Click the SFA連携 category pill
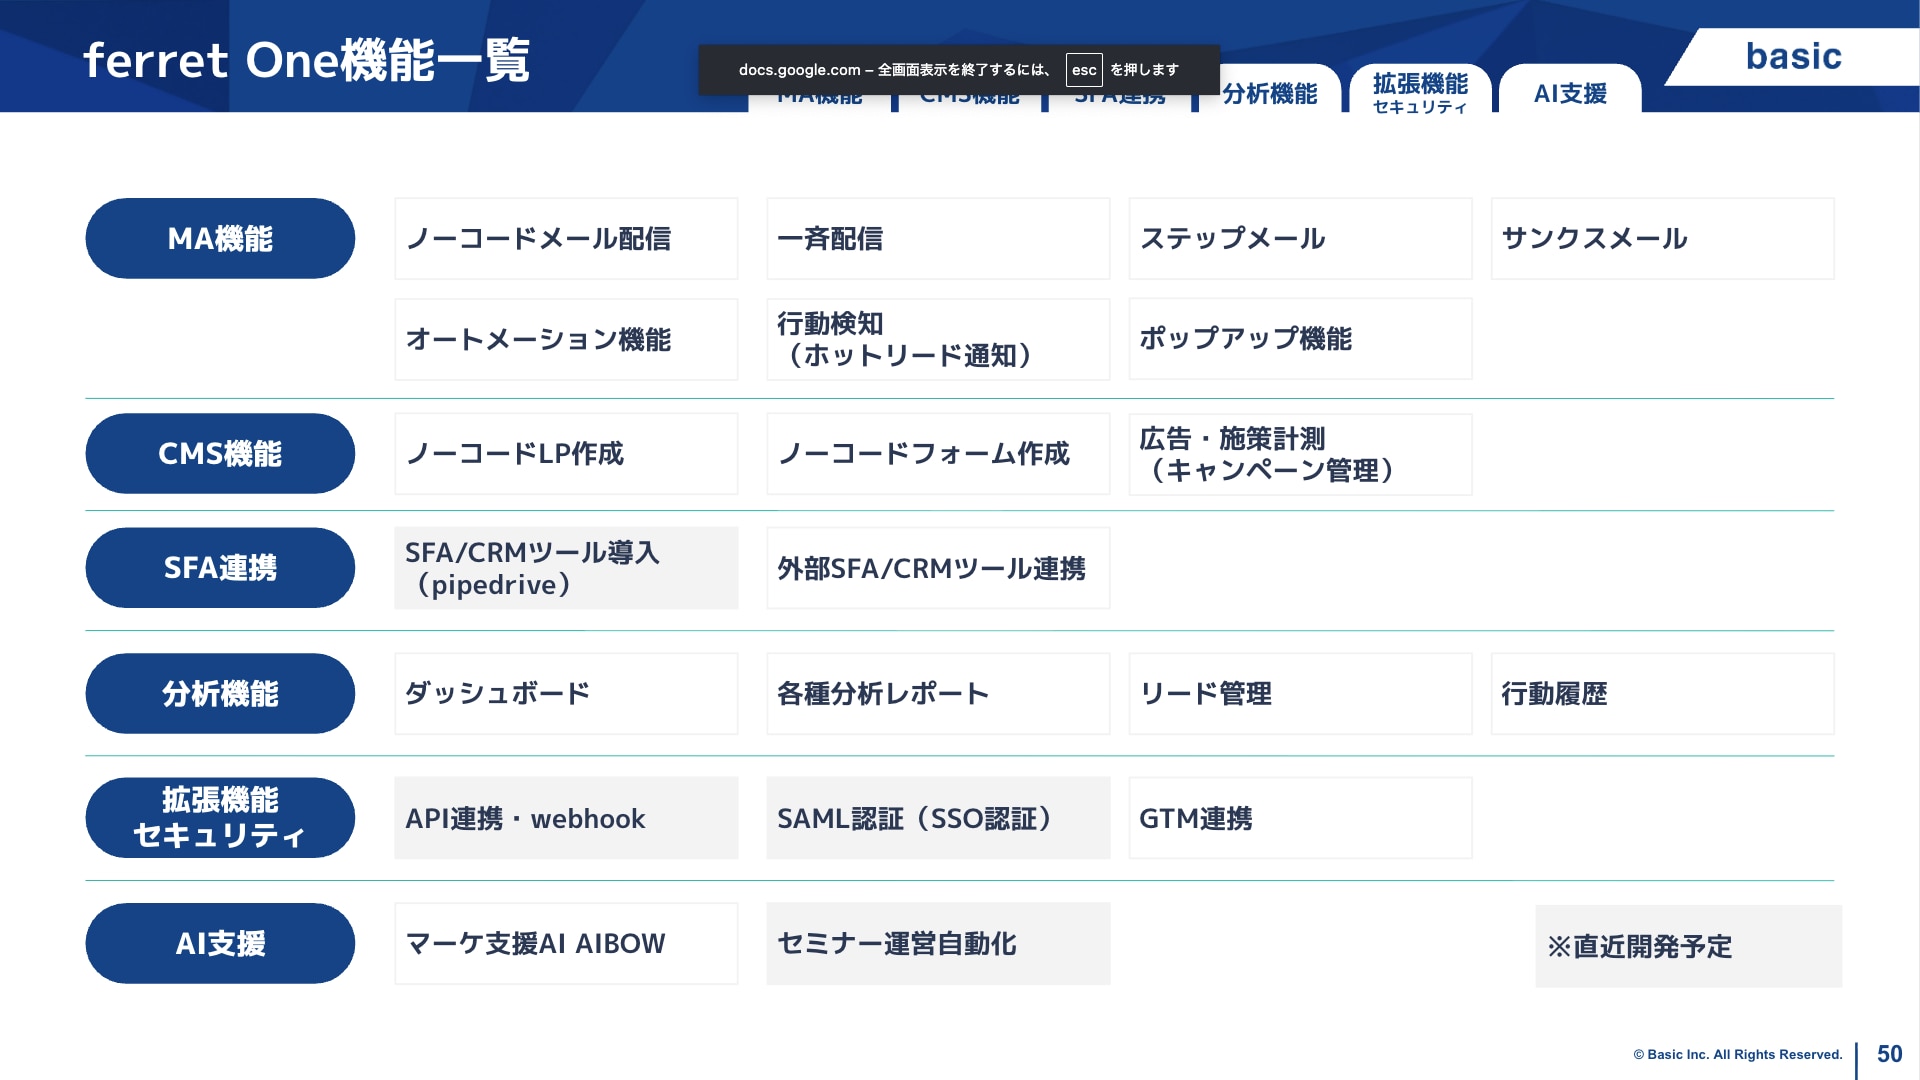Viewport: 1920px width, 1080px height. click(x=220, y=568)
